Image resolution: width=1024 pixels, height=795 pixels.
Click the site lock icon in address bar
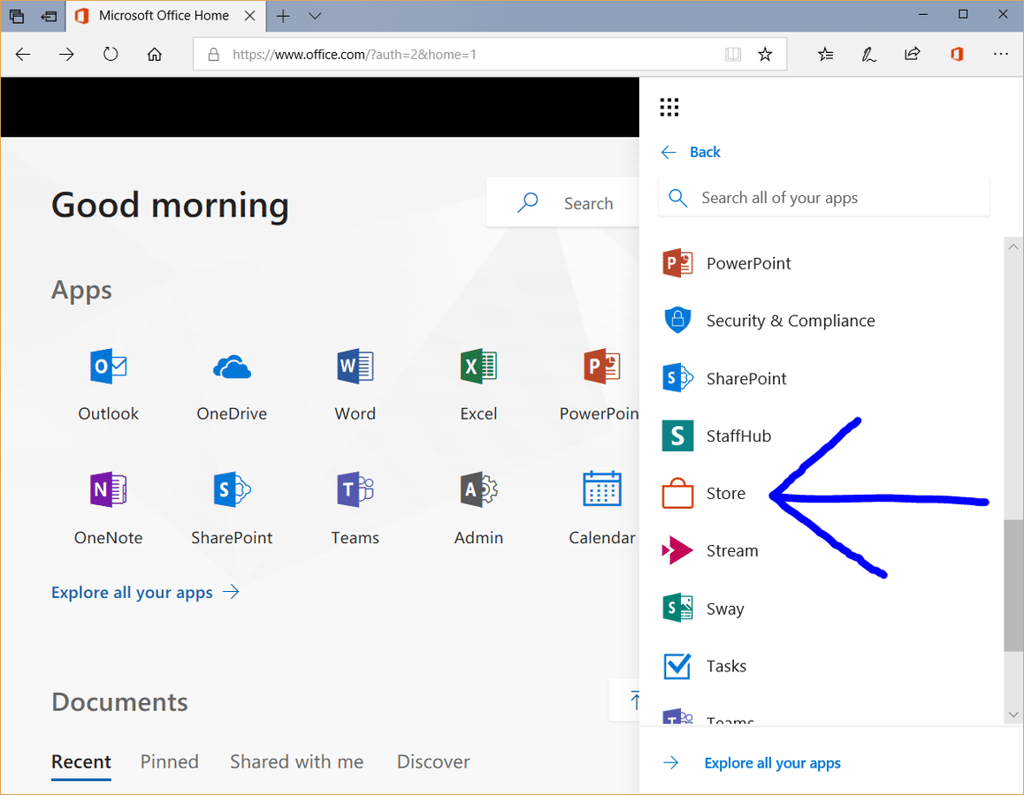pos(214,54)
